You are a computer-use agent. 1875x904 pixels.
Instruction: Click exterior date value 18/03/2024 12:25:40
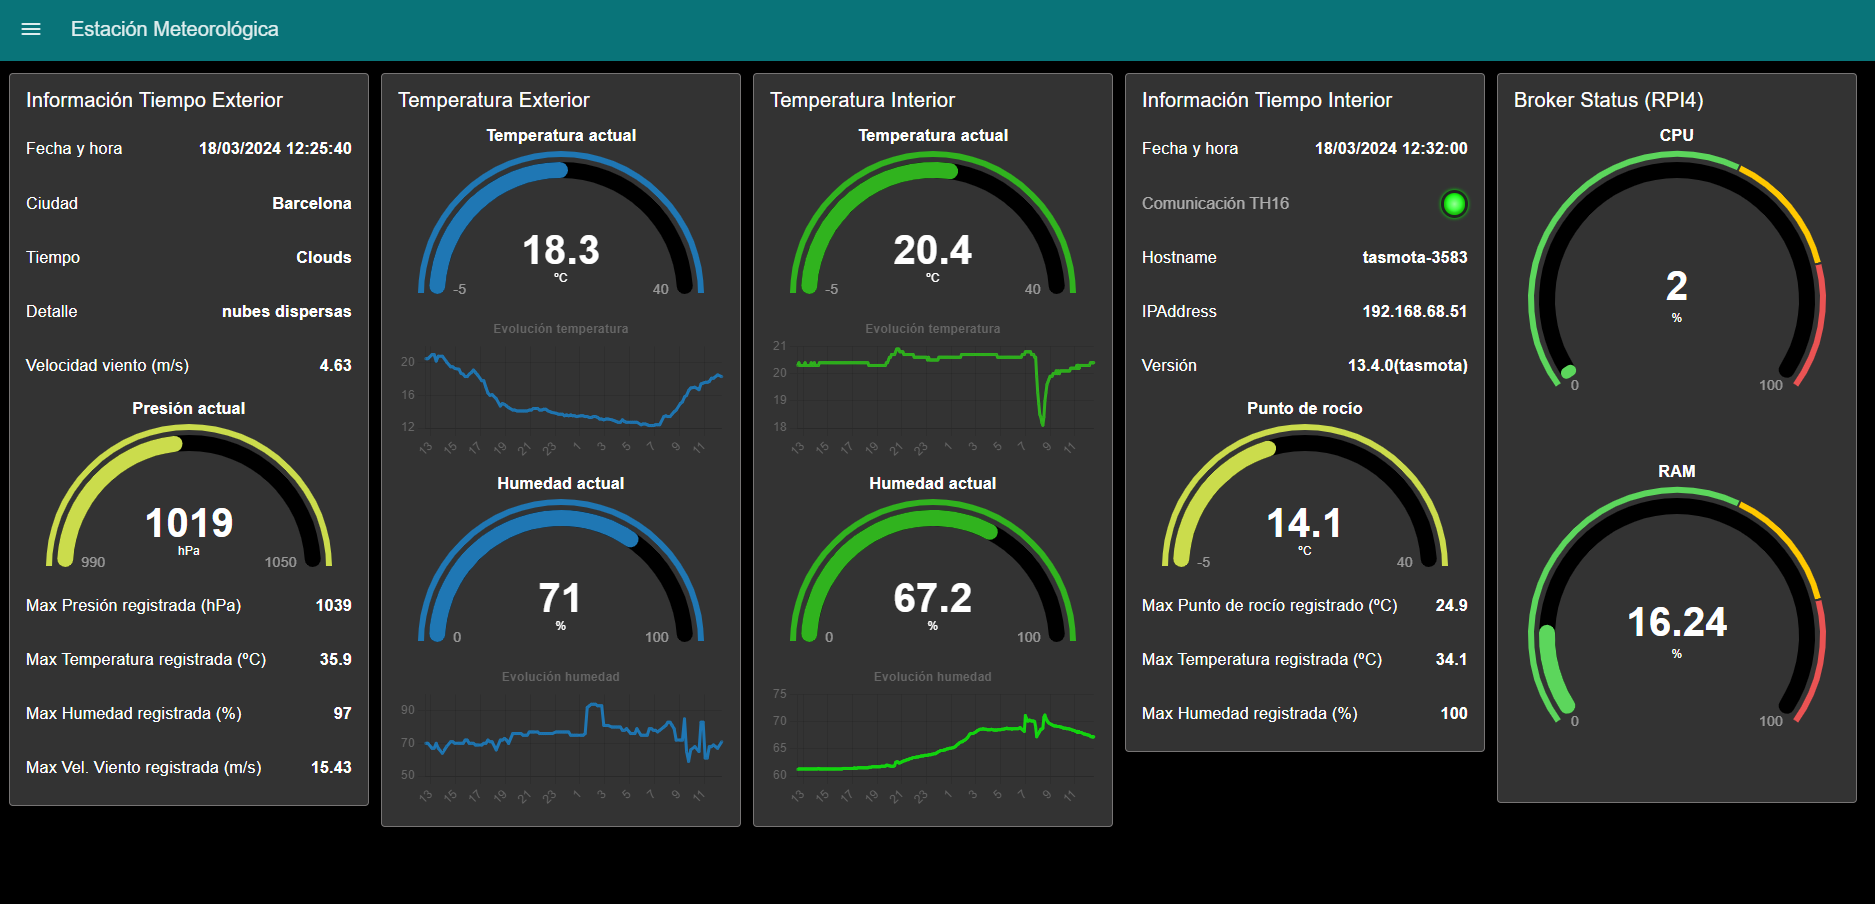pos(275,149)
